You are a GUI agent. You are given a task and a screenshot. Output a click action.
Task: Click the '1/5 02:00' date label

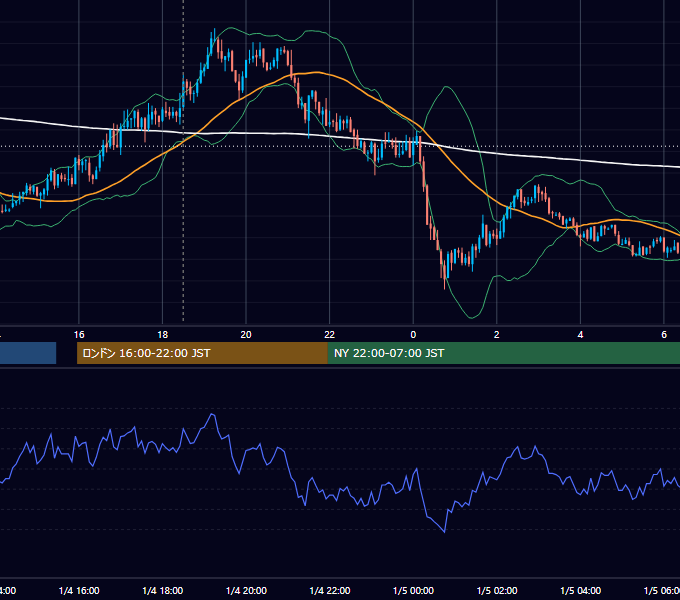pyautogui.click(x=497, y=590)
